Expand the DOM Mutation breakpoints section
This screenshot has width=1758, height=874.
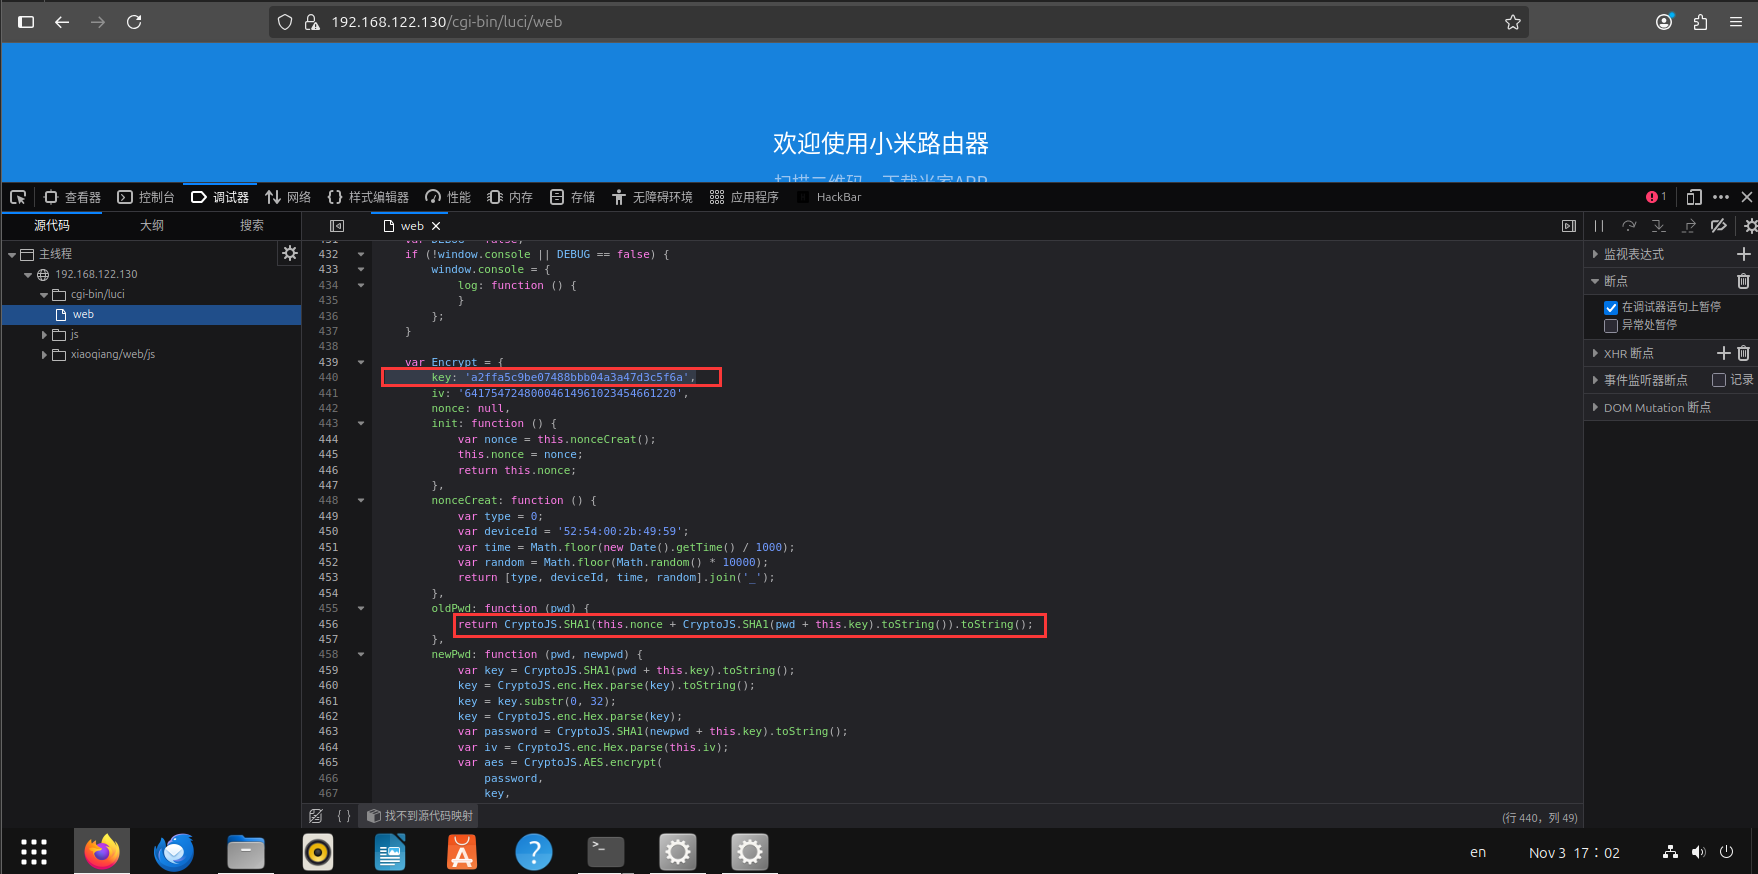tap(1596, 408)
